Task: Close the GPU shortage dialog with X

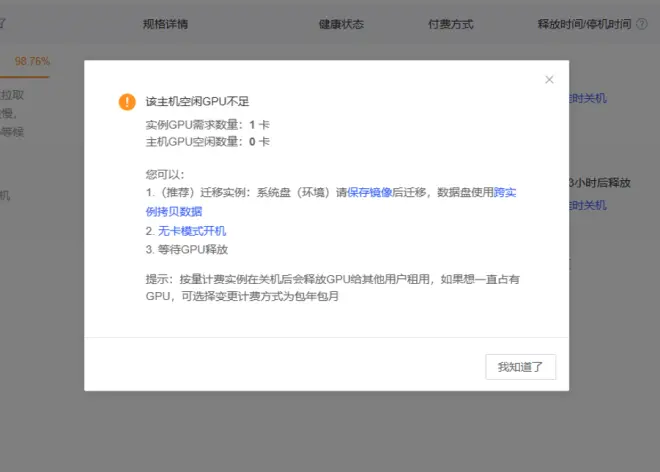Action: click(549, 80)
